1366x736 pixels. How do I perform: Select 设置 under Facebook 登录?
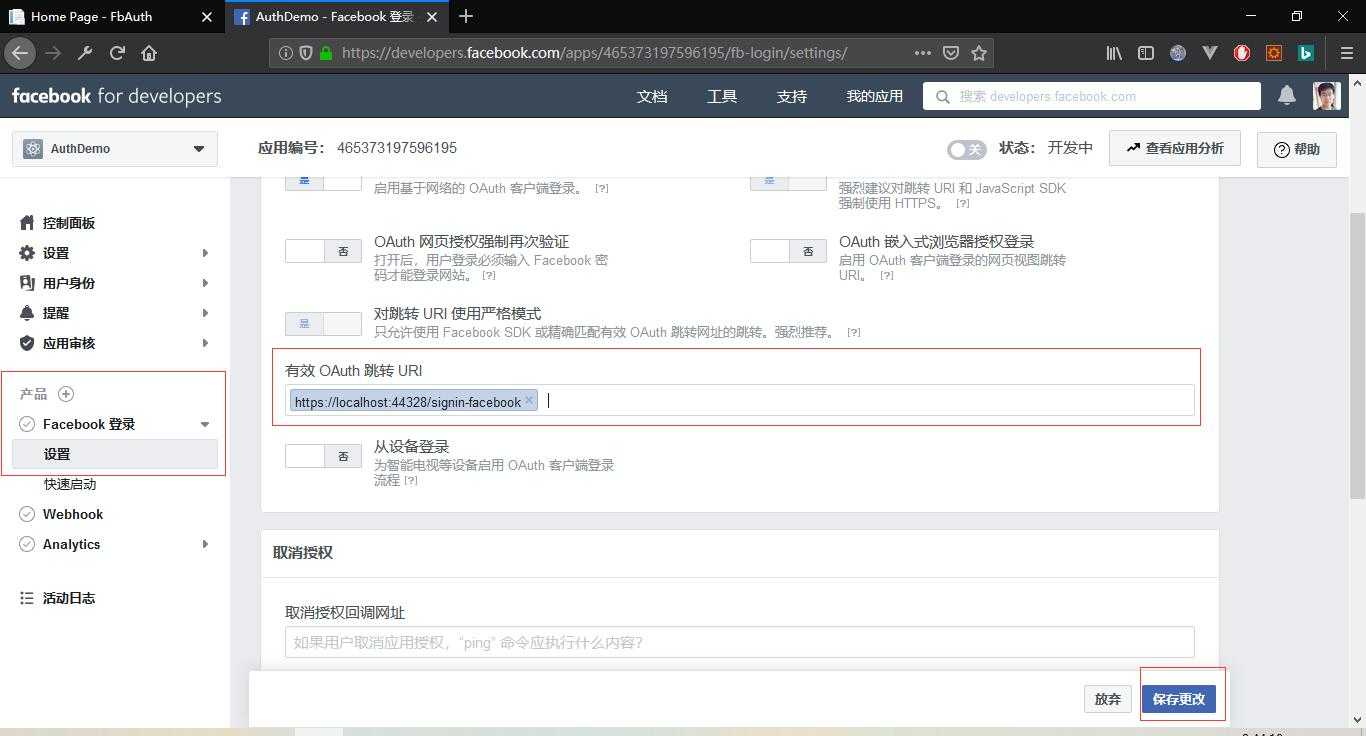[115, 454]
